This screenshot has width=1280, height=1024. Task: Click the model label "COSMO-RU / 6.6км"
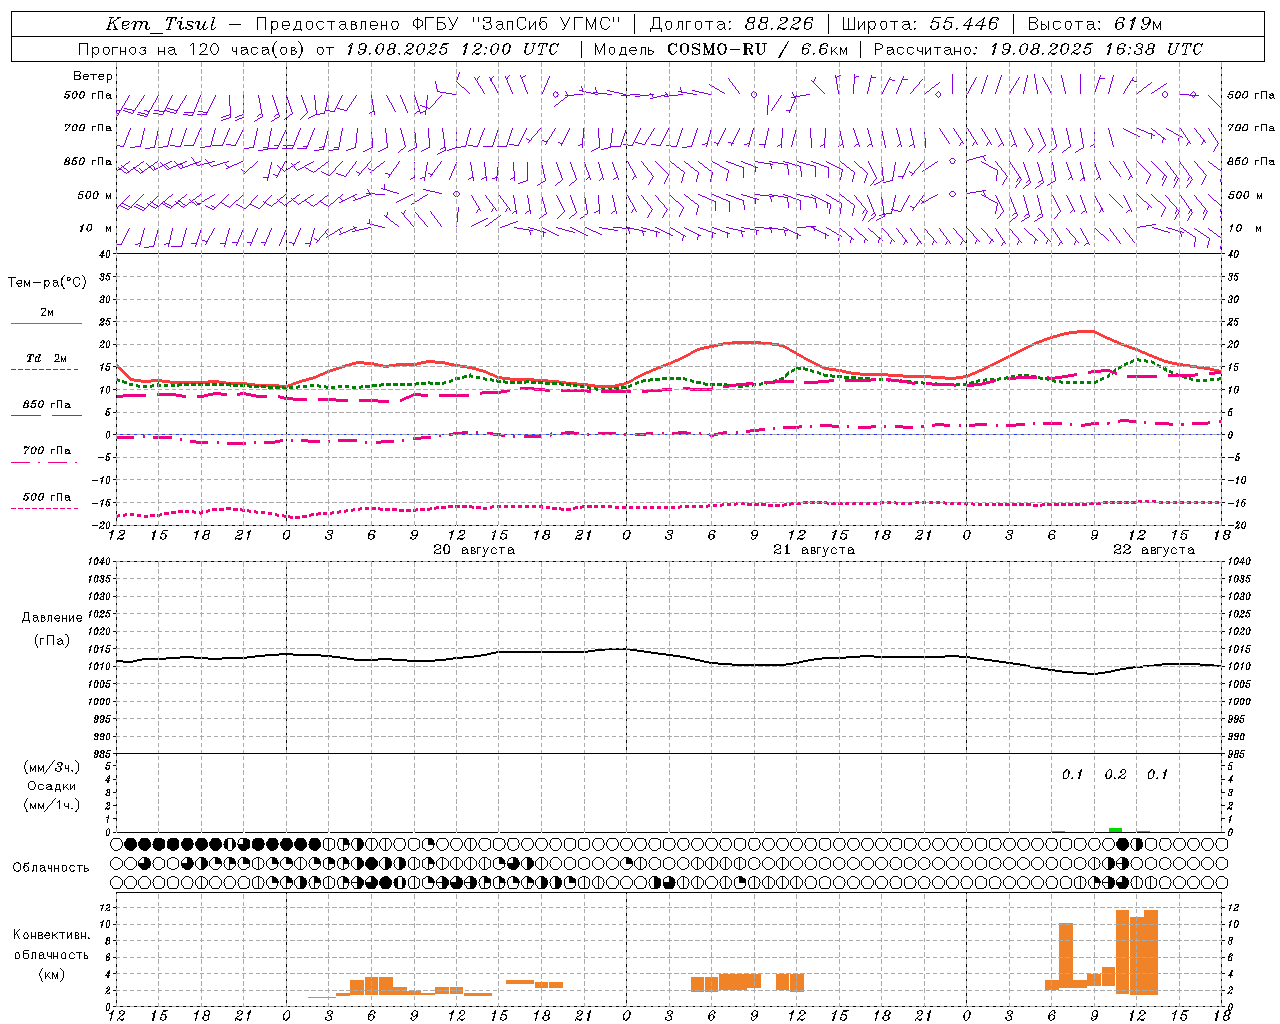[757, 49]
